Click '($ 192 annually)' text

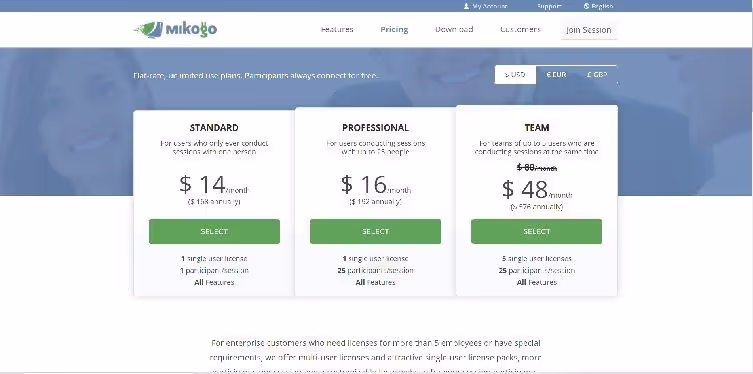[376, 202]
